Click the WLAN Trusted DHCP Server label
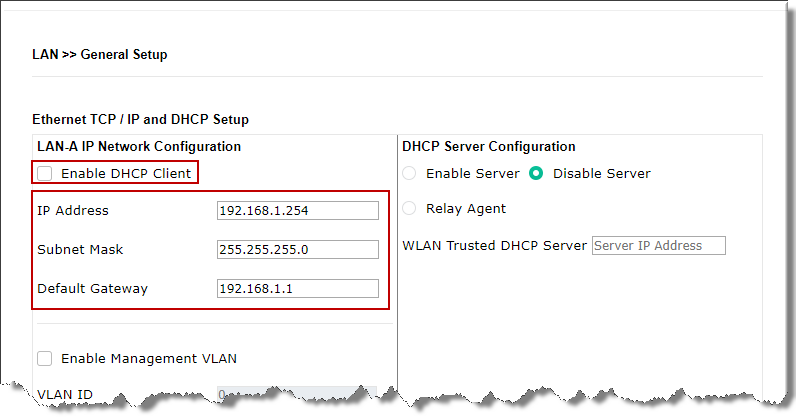This screenshot has height=417, width=796. (494, 246)
